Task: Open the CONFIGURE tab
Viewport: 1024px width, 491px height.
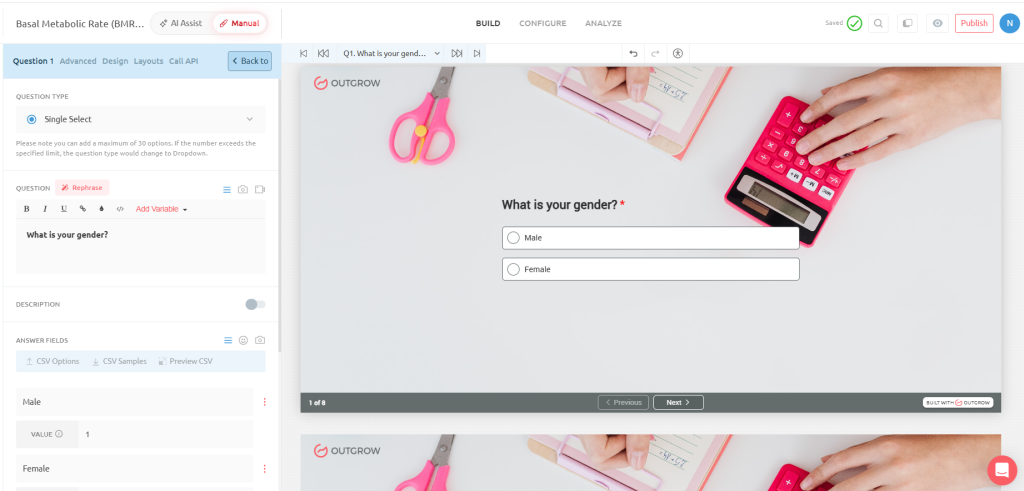Action: pyautogui.click(x=543, y=24)
